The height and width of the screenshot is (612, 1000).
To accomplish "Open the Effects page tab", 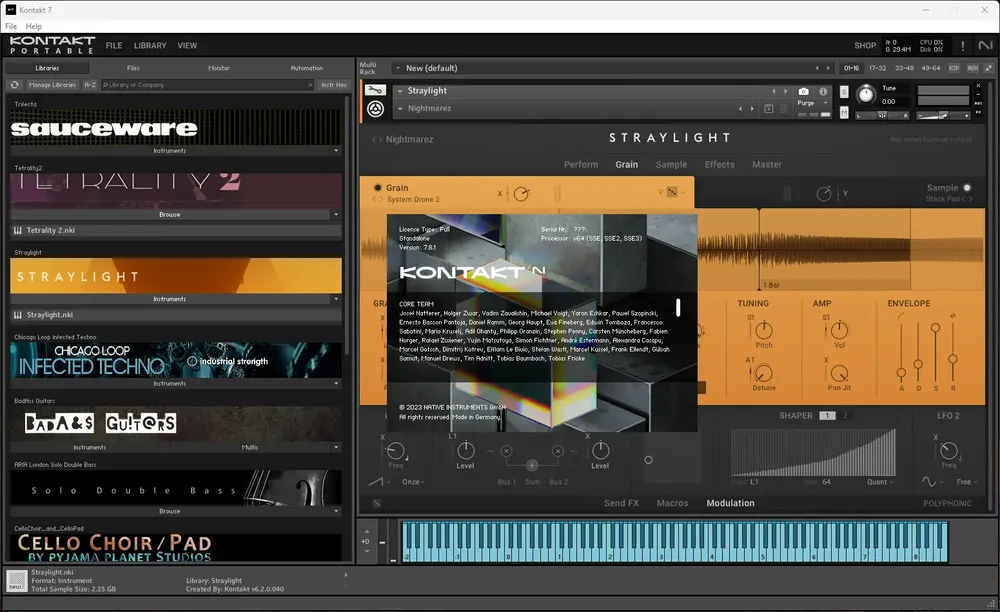I will 719,164.
